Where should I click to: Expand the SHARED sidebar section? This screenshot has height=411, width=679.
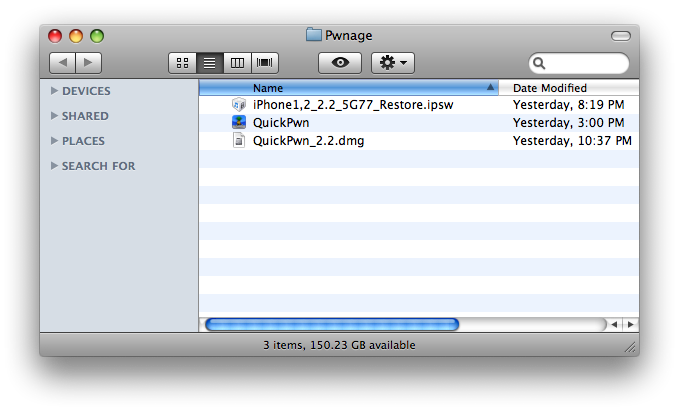pyautogui.click(x=54, y=116)
